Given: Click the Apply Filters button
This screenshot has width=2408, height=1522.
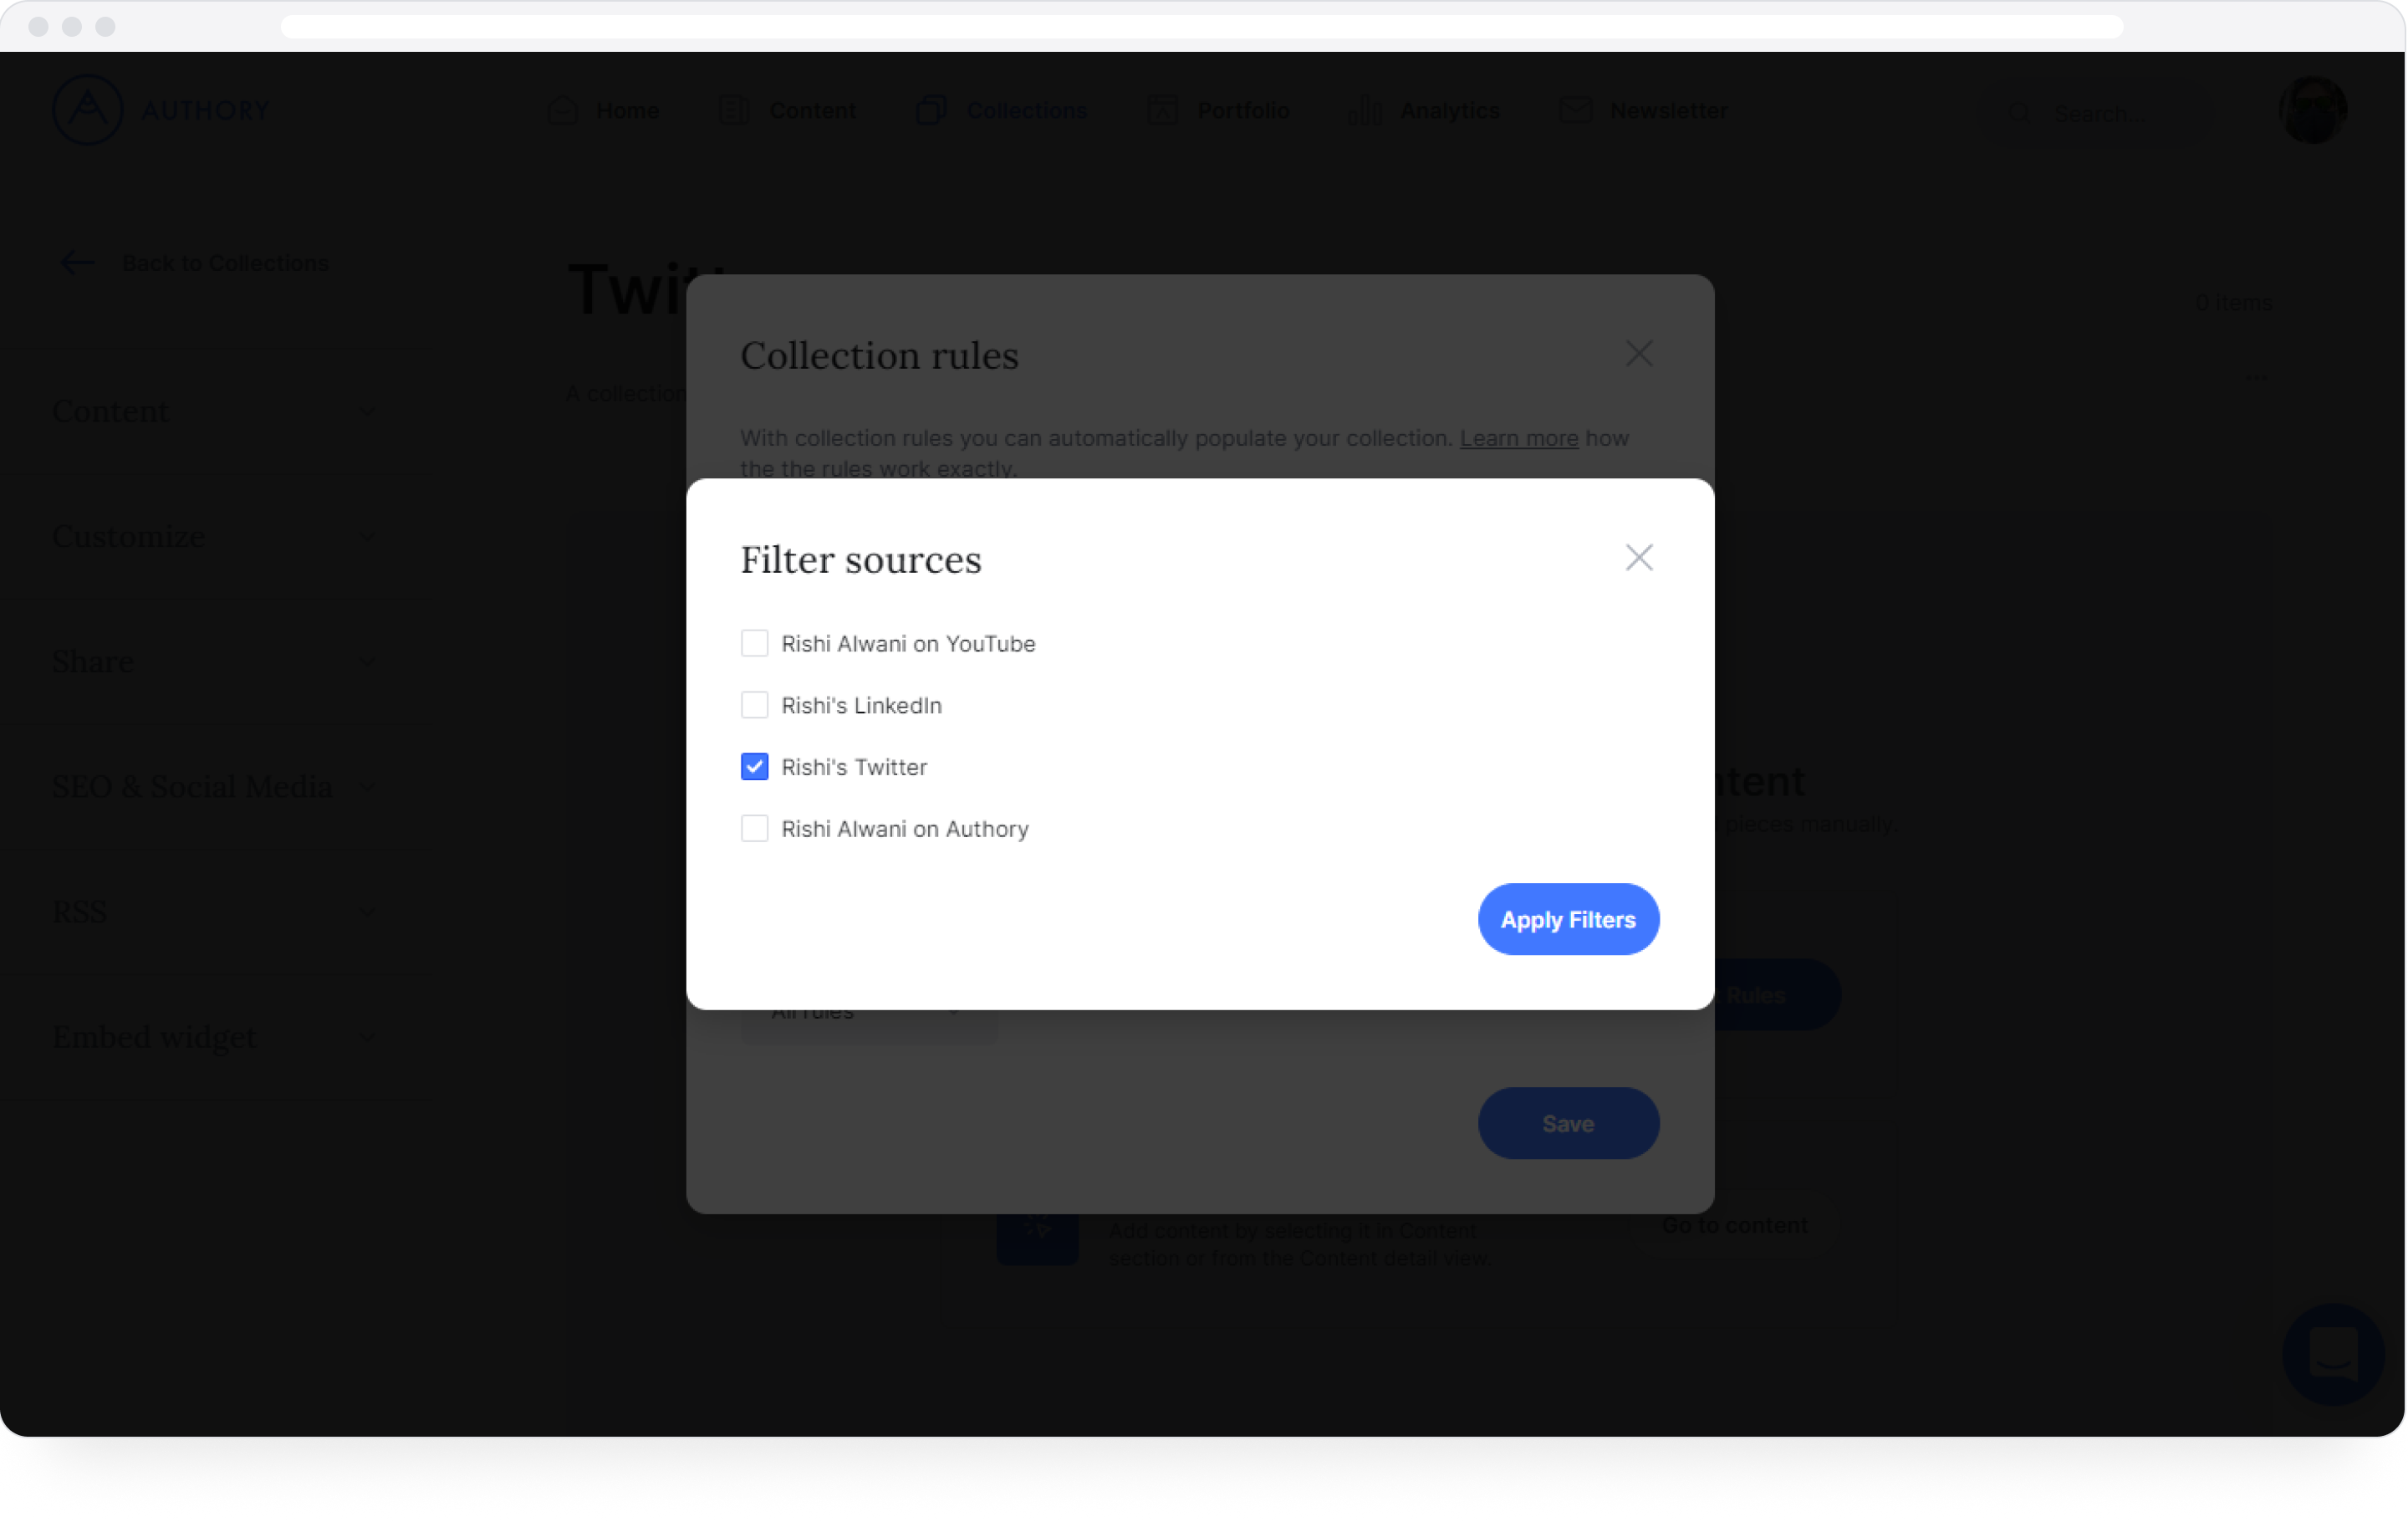Looking at the screenshot, I should click(1567, 920).
